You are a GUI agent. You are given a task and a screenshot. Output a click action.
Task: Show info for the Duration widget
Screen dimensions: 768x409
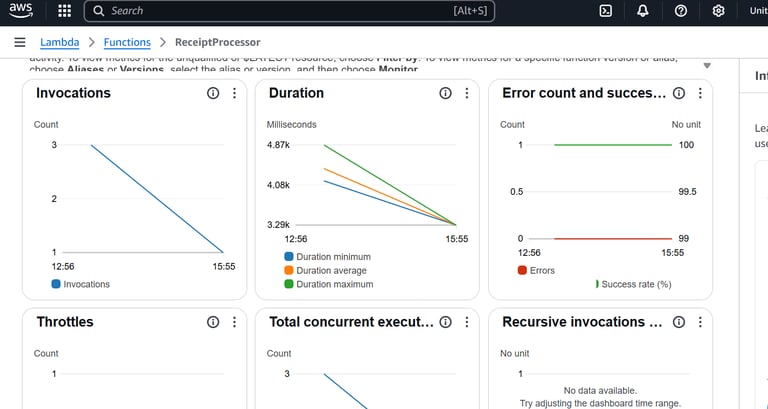(446, 93)
